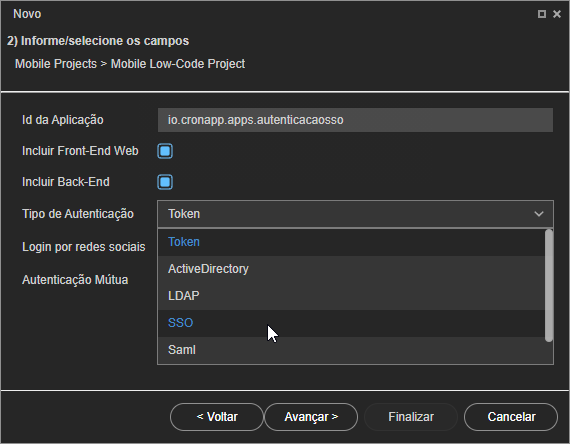Click Mobile Low-Code Project breadcrumb text

pyautogui.click(x=178, y=64)
